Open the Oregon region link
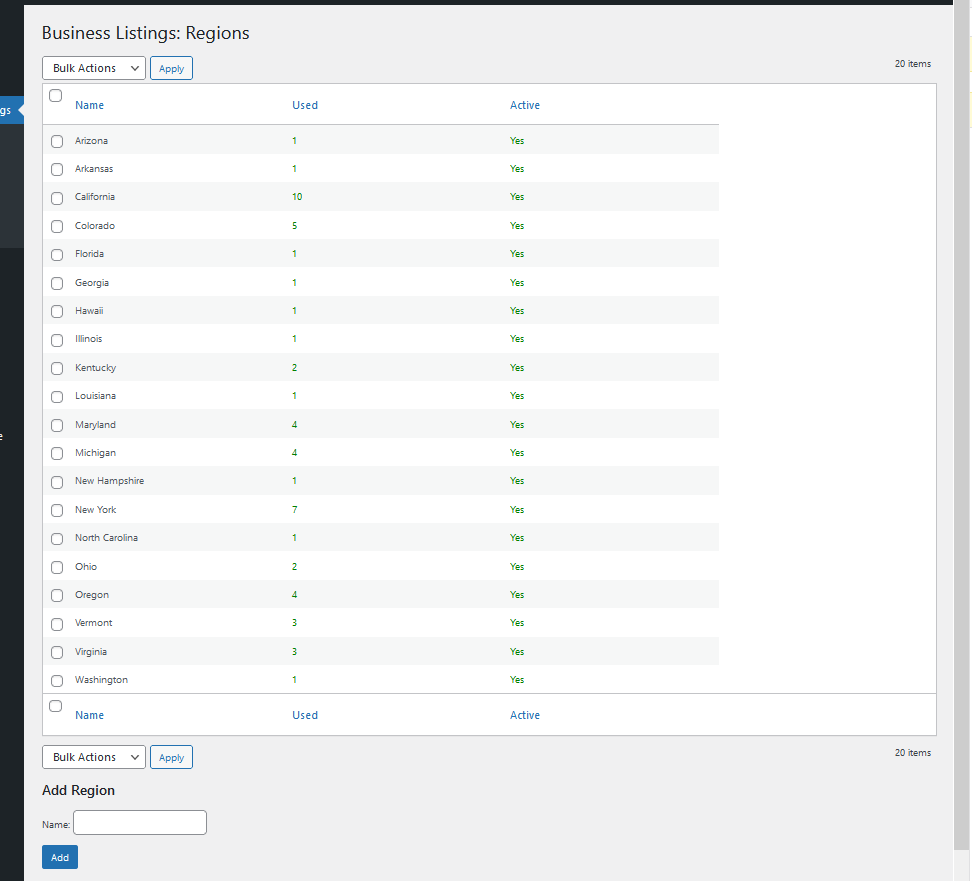The width and height of the screenshot is (972, 881). (91, 595)
